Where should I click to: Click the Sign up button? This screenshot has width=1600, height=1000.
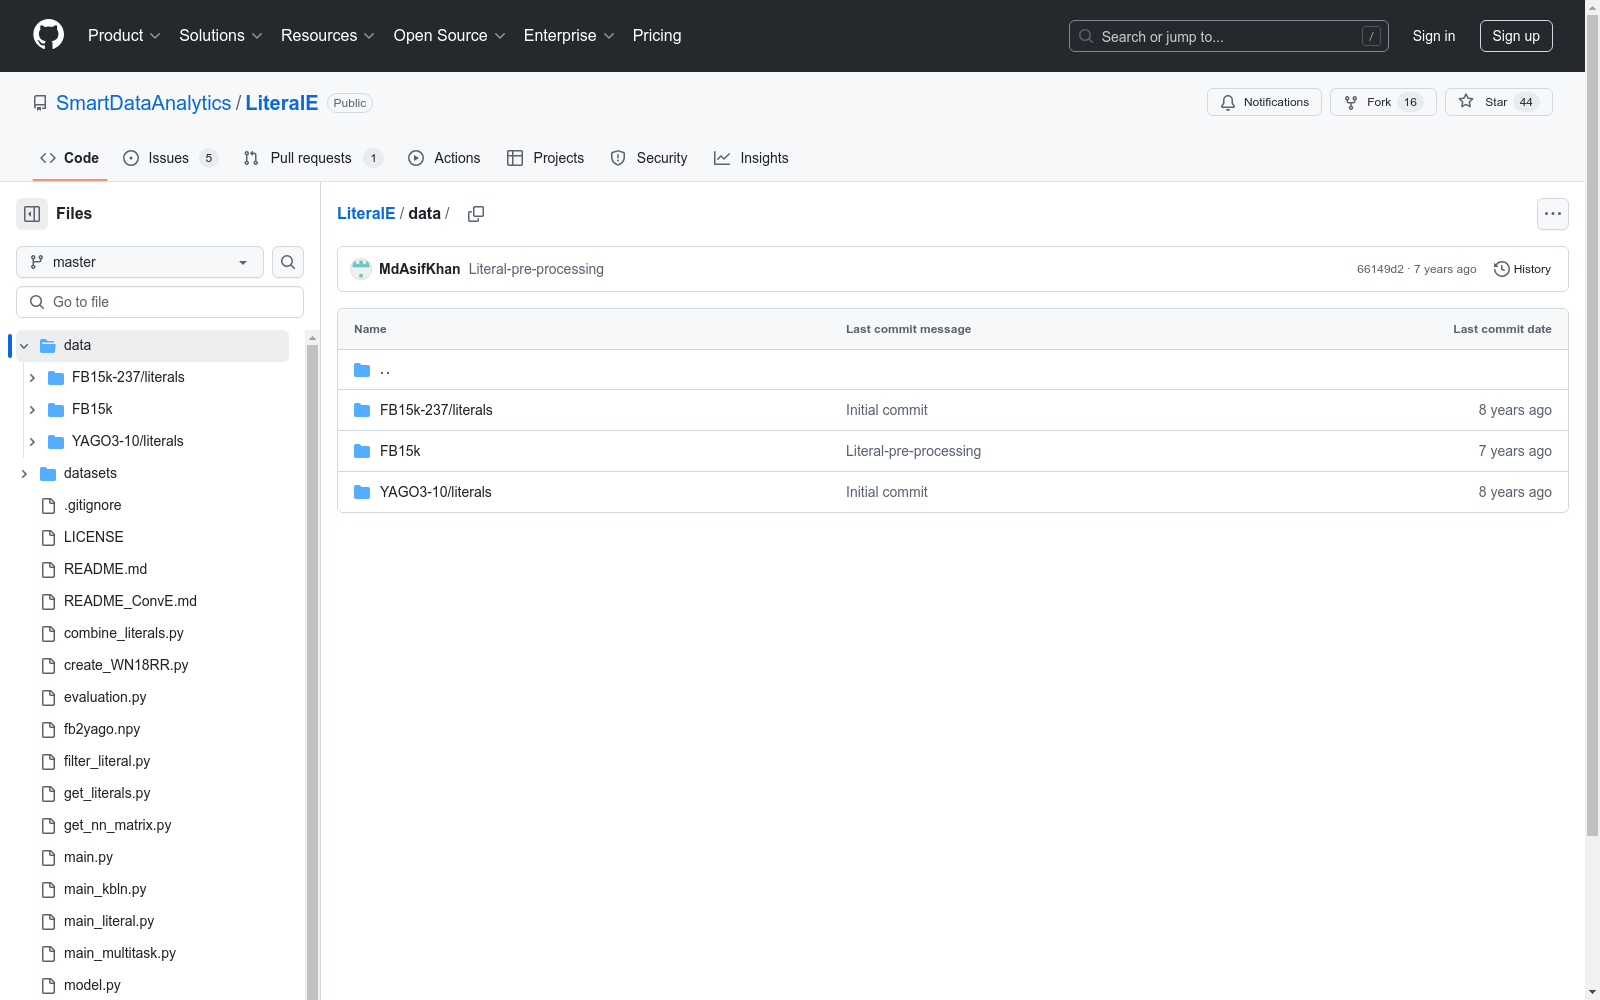[x=1516, y=36]
